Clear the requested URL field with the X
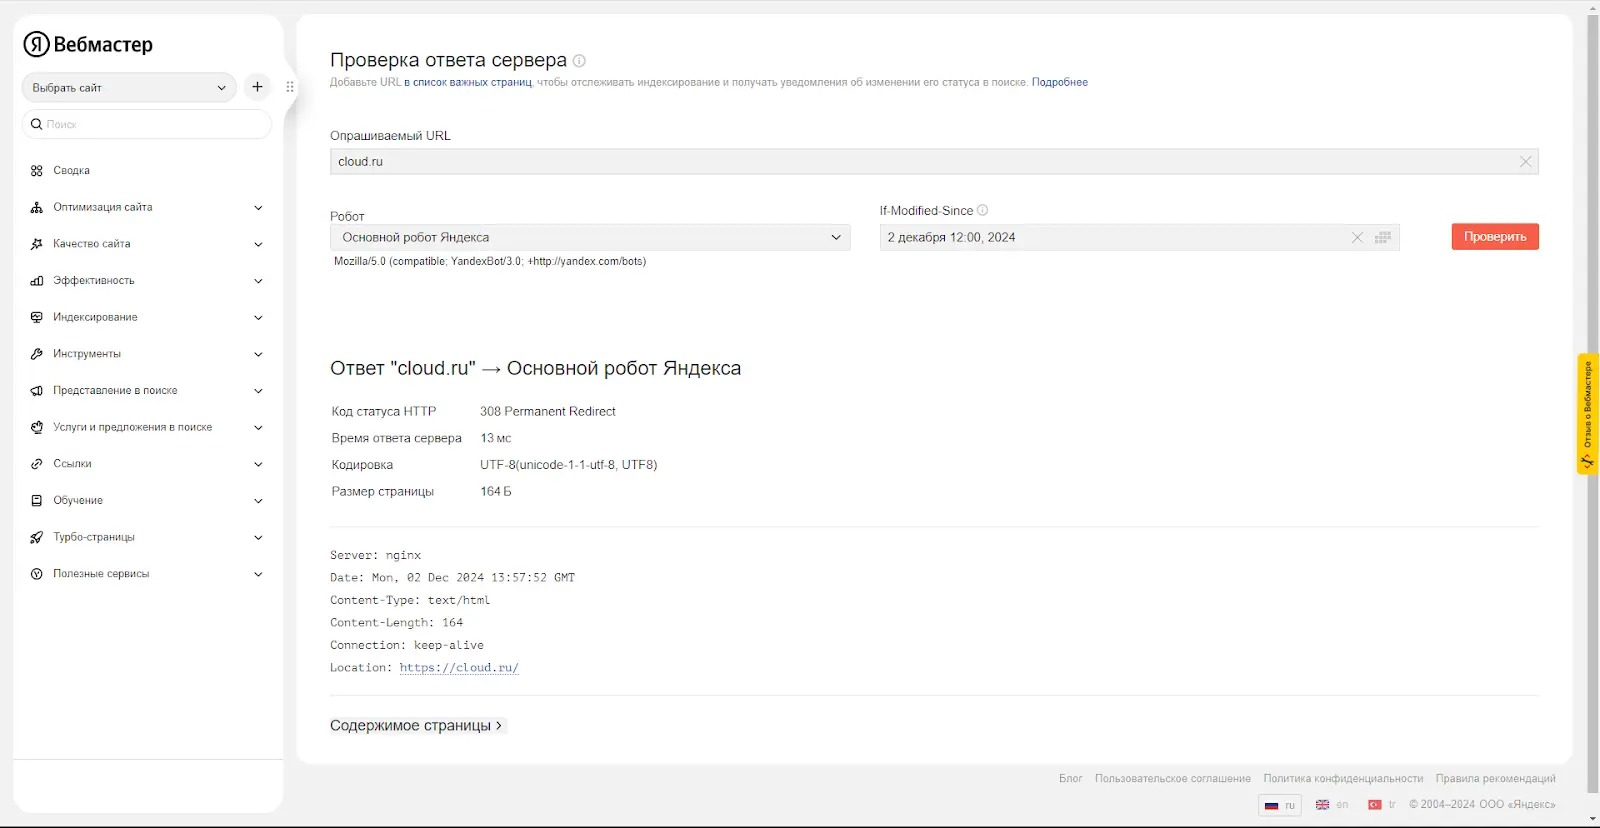 click(1526, 162)
